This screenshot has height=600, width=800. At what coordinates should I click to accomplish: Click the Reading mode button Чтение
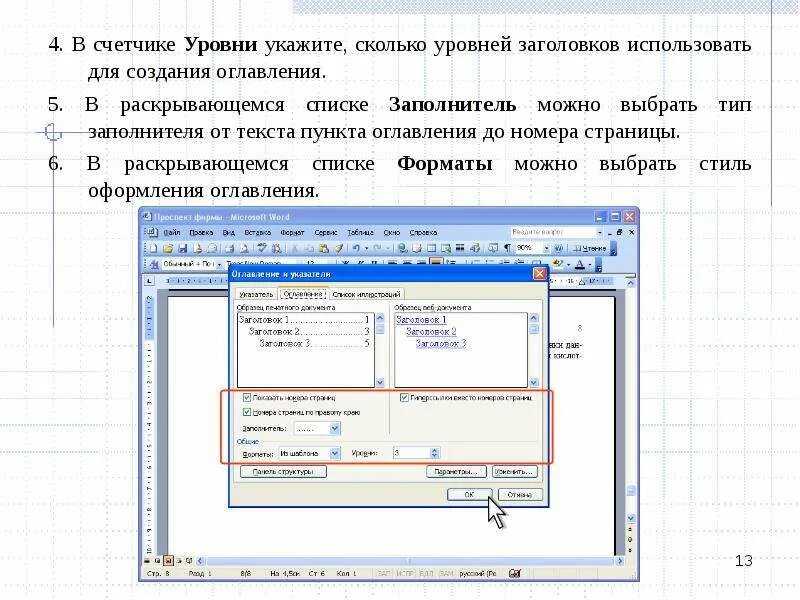(x=590, y=248)
